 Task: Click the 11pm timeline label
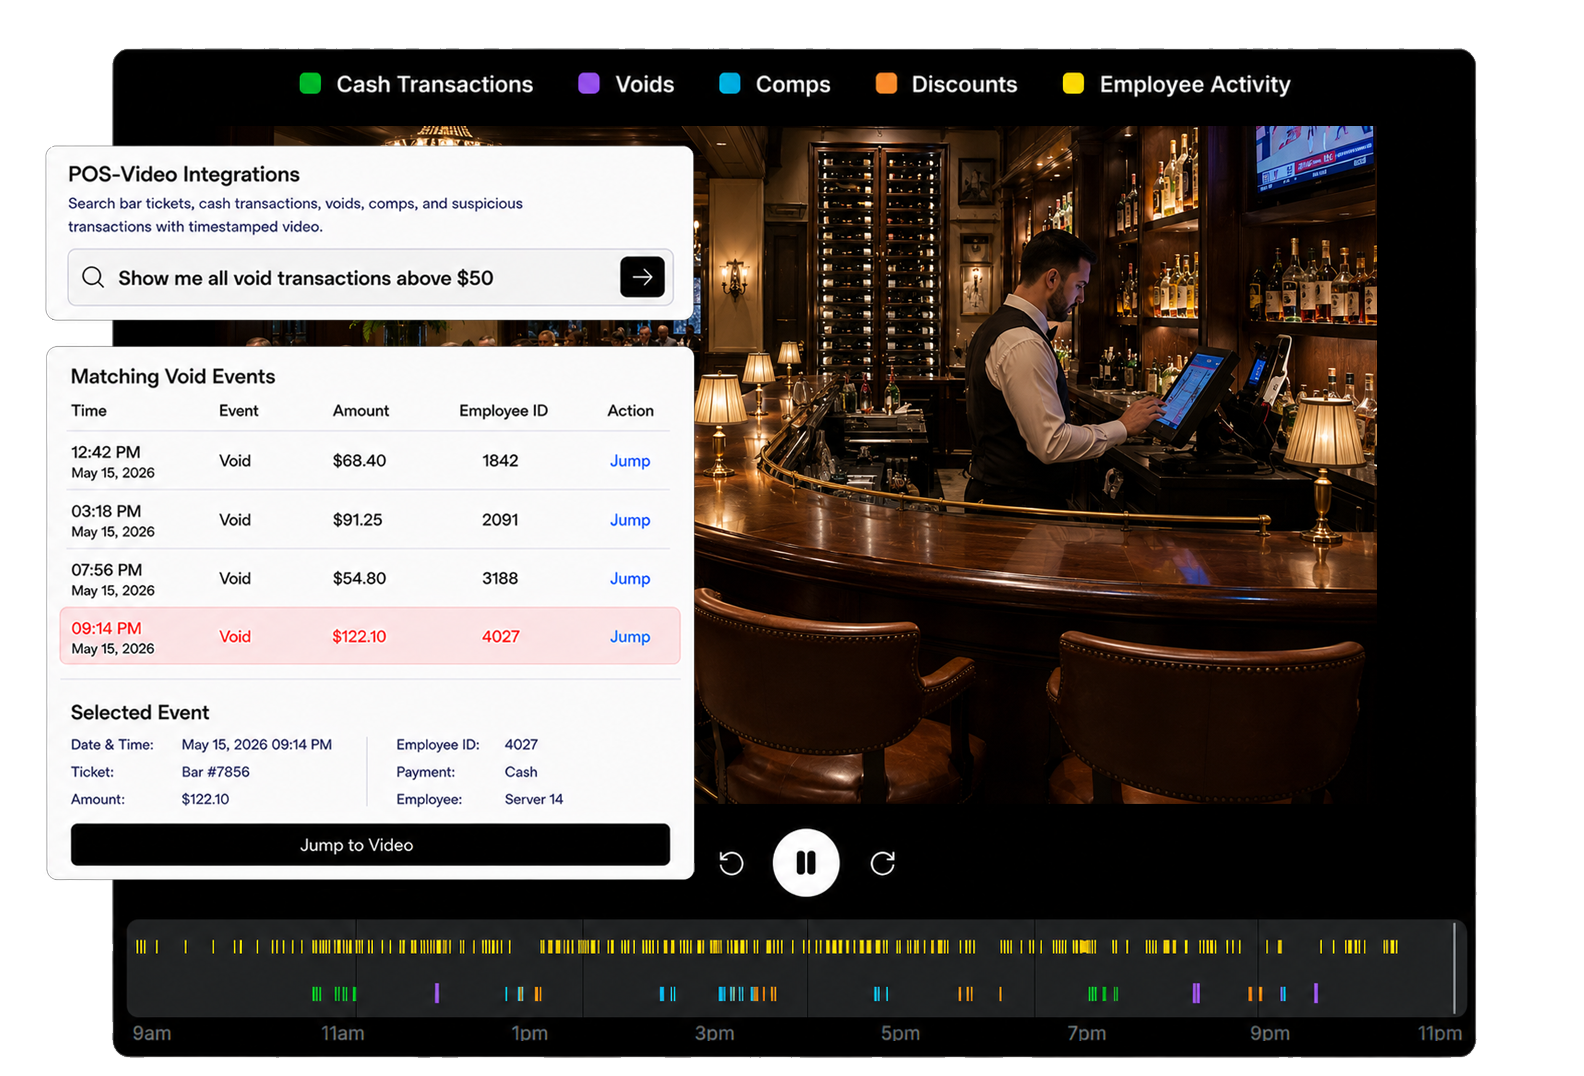(1440, 1033)
